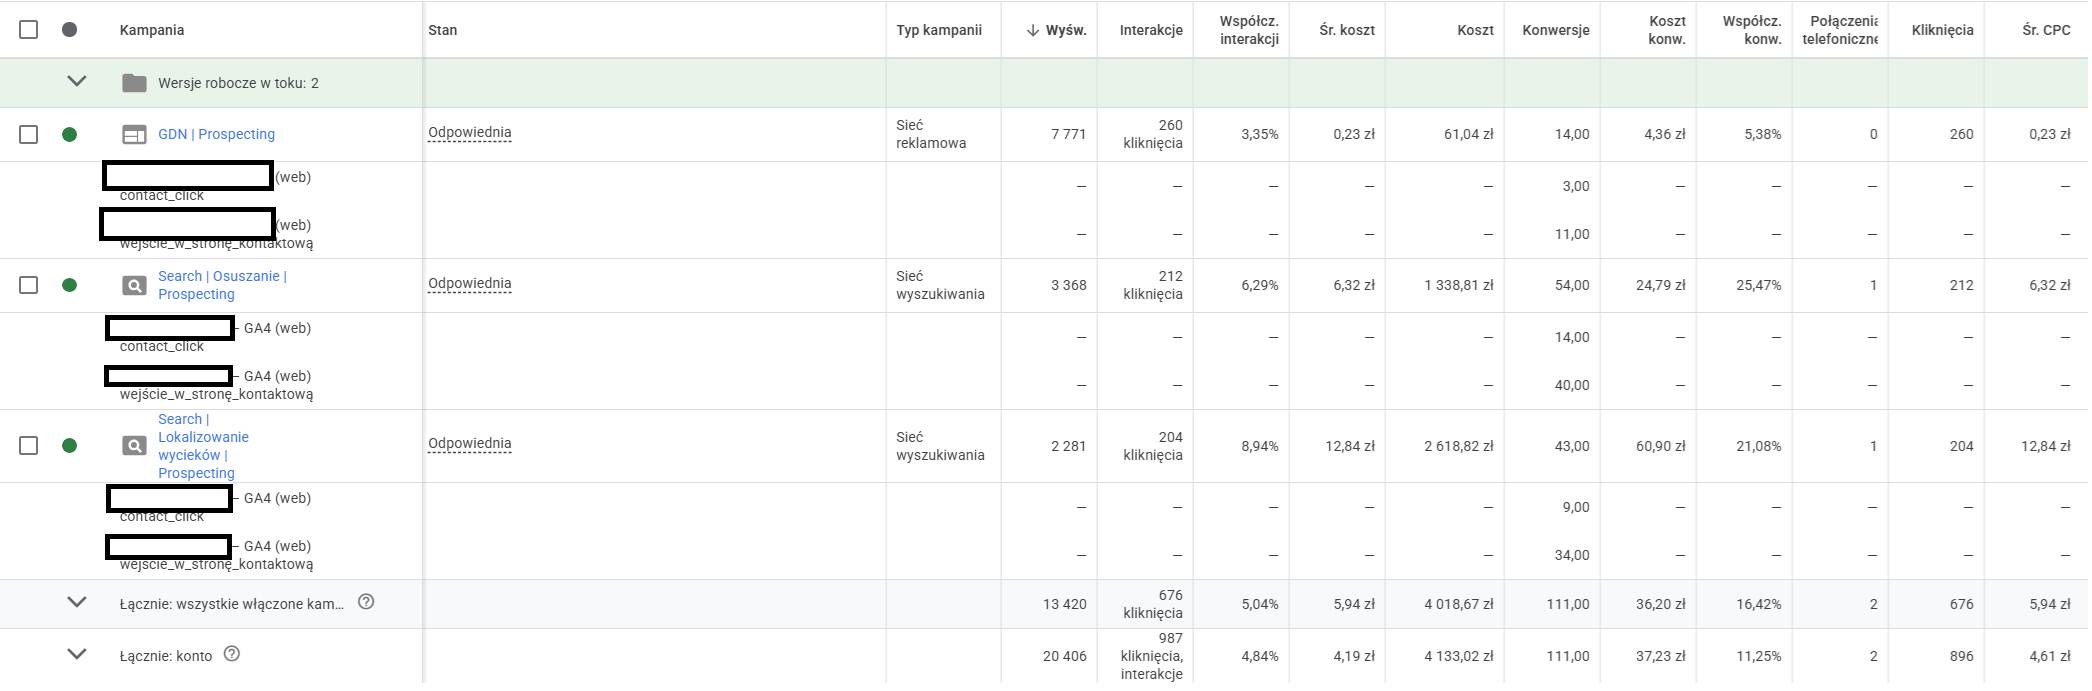This screenshot has height=691, width=2092.
Task: Select the checkbox for Search | Osuszanie campaign
Action: coord(29,285)
